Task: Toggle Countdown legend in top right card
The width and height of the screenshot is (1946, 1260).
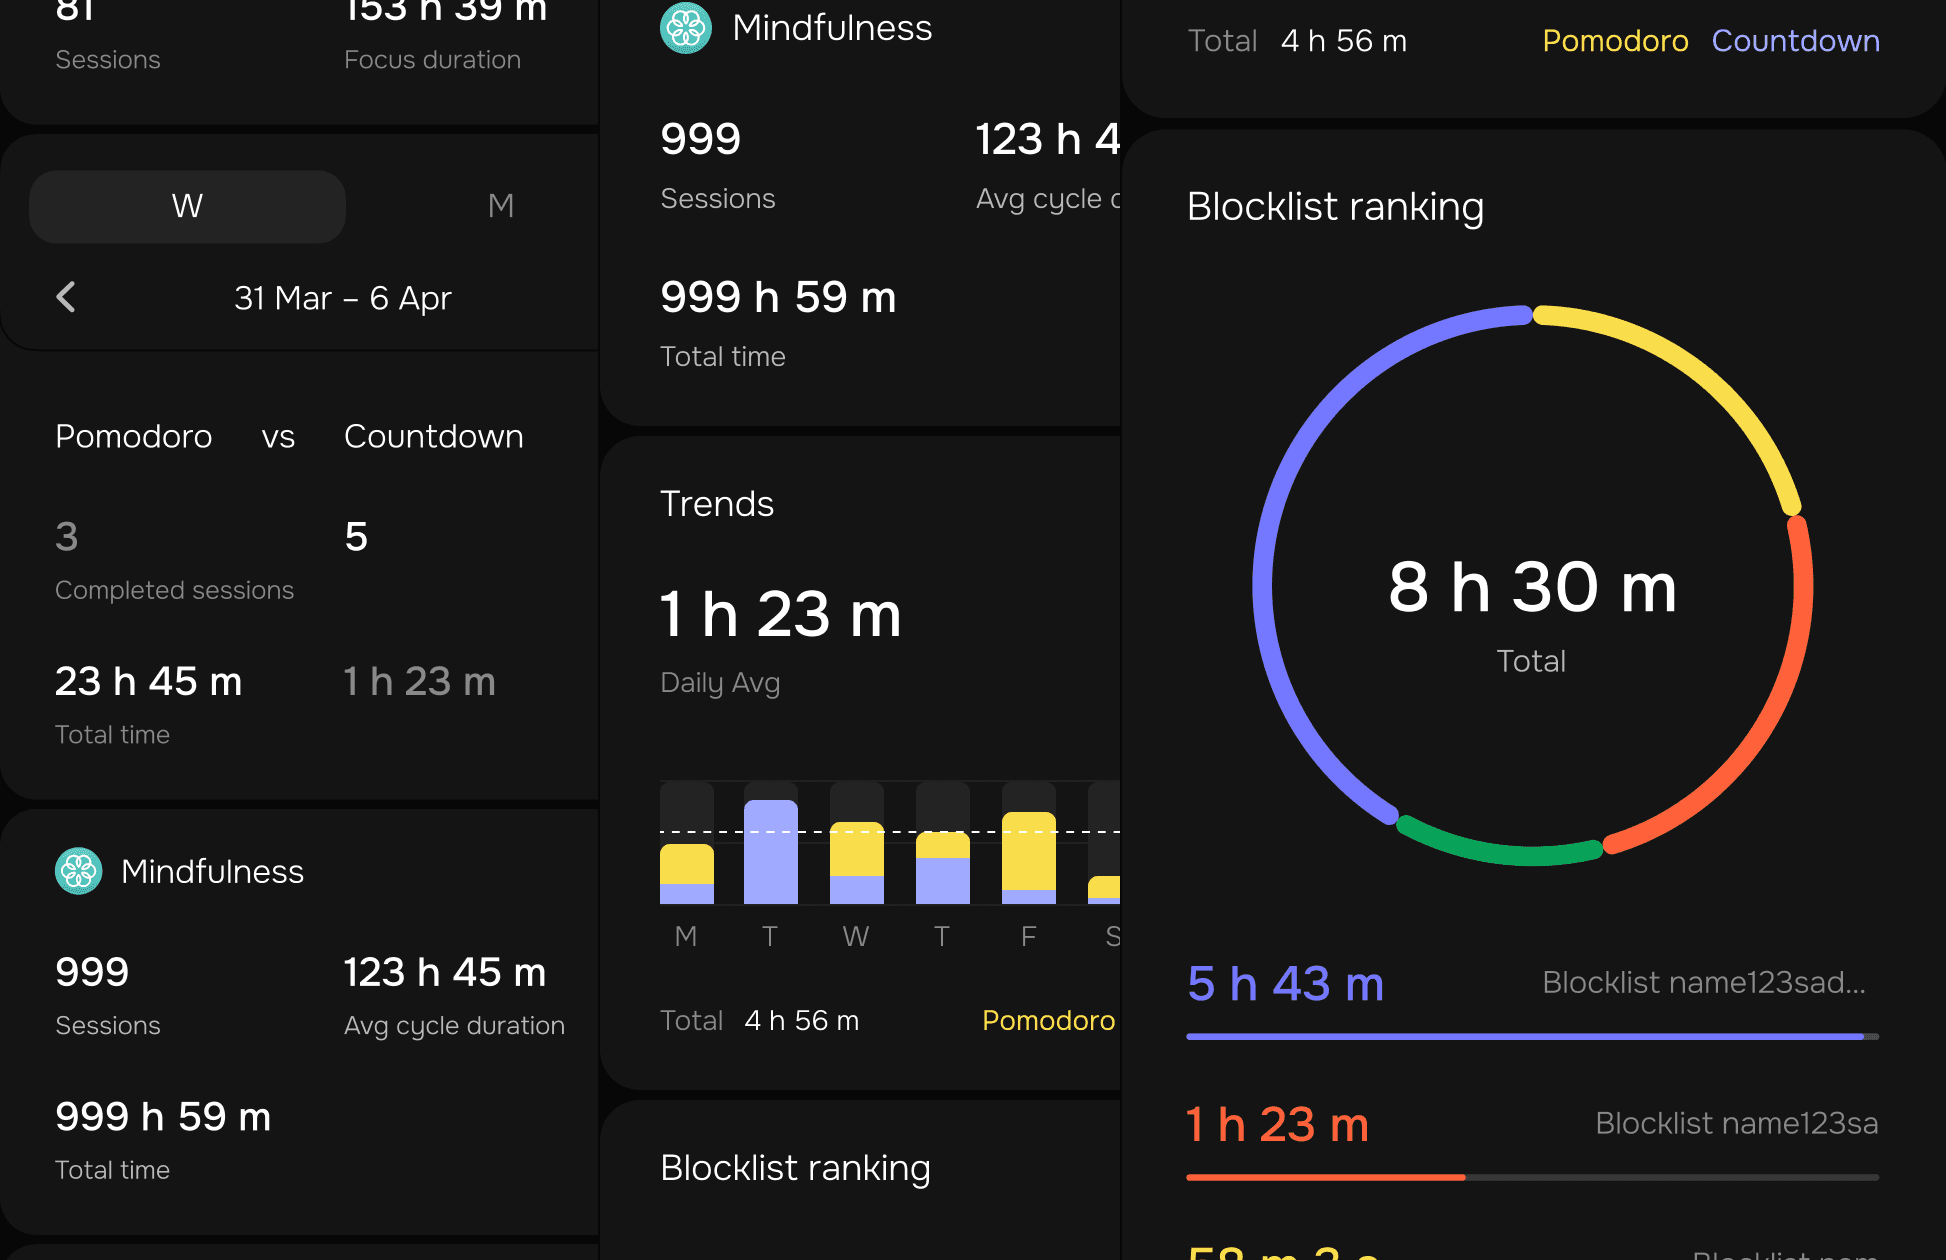Action: tap(1795, 41)
